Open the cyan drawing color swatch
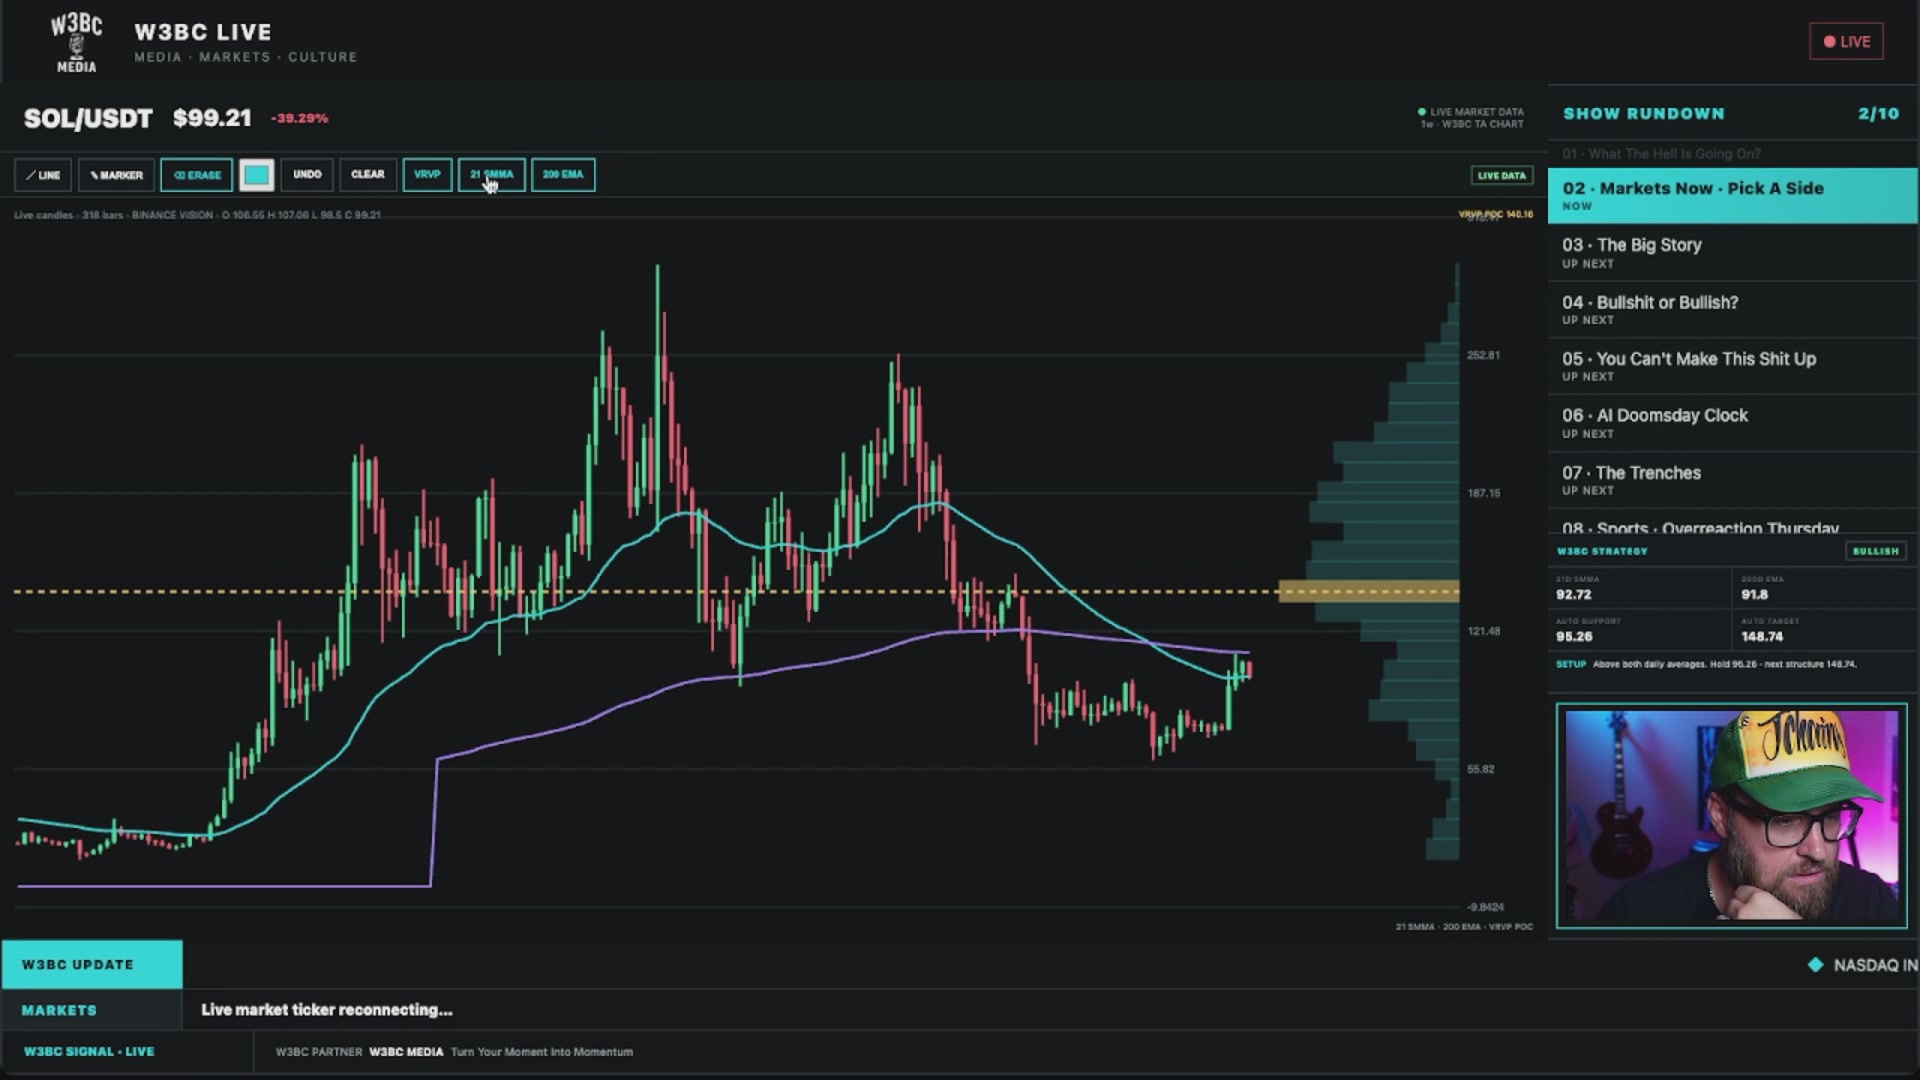 [x=257, y=175]
